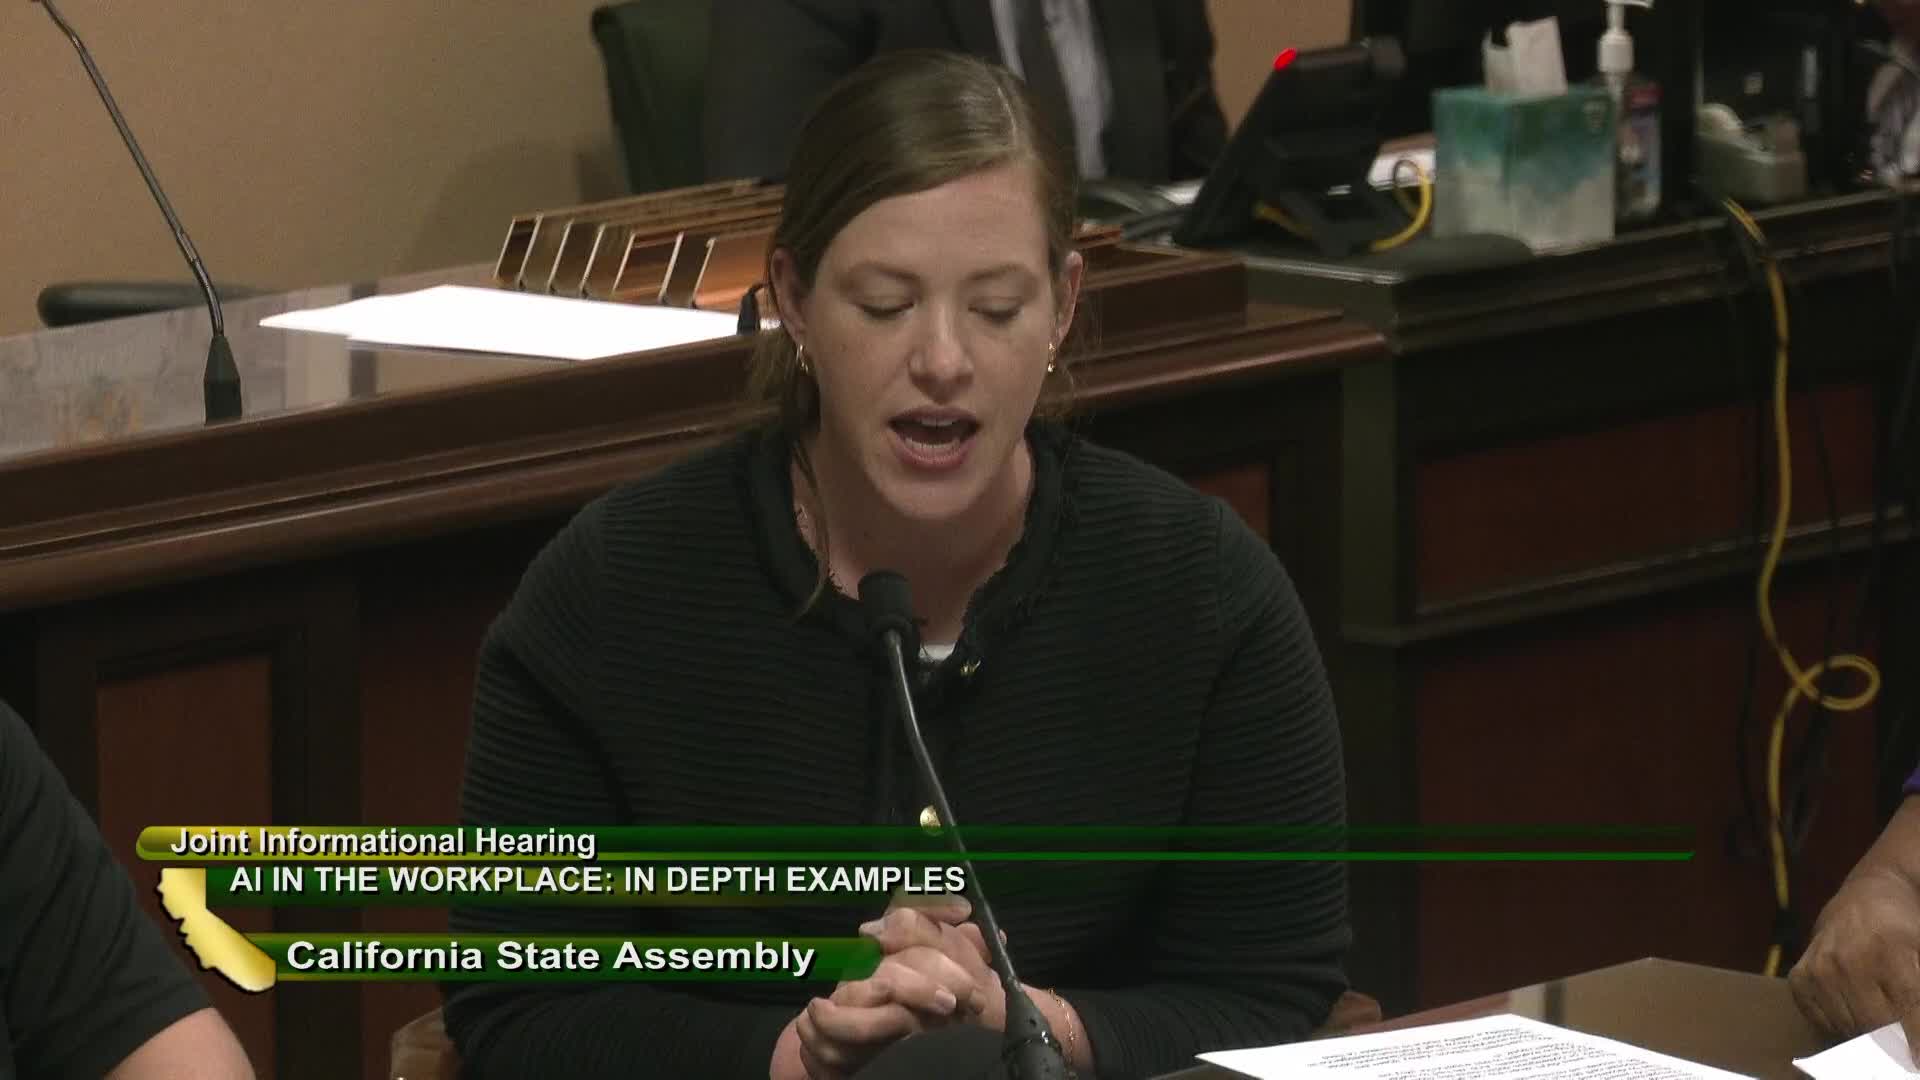This screenshot has width=1920, height=1080.
Task: Click the "California State Assembly" label
Action: tap(550, 956)
